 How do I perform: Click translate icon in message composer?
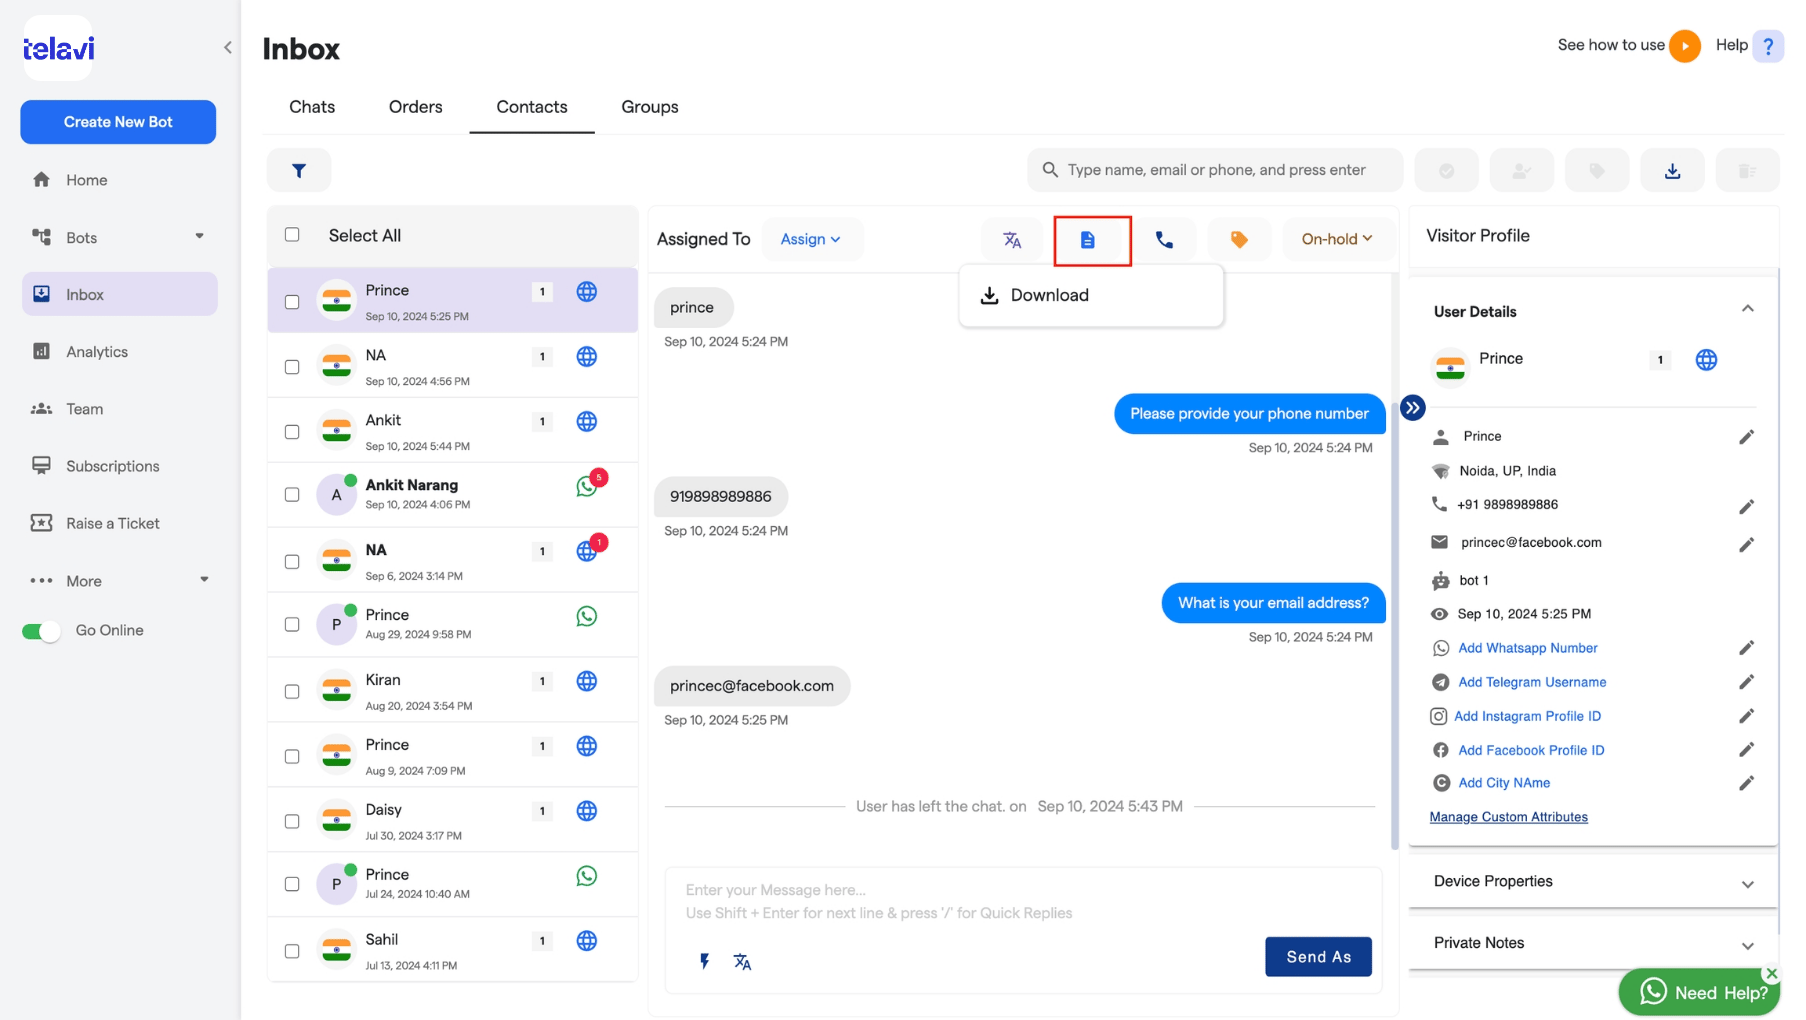point(742,961)
